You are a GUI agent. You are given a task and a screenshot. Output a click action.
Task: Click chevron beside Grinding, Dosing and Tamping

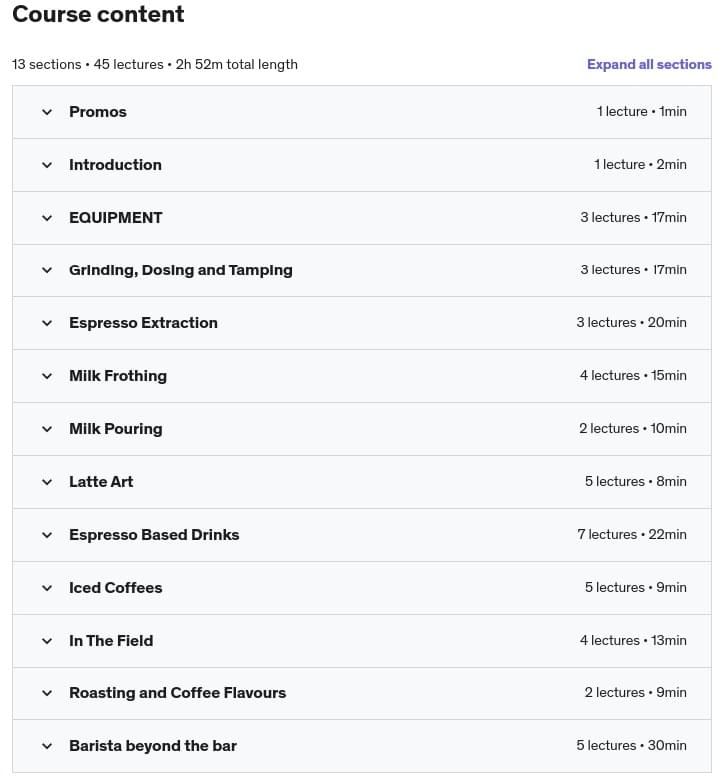47,270
